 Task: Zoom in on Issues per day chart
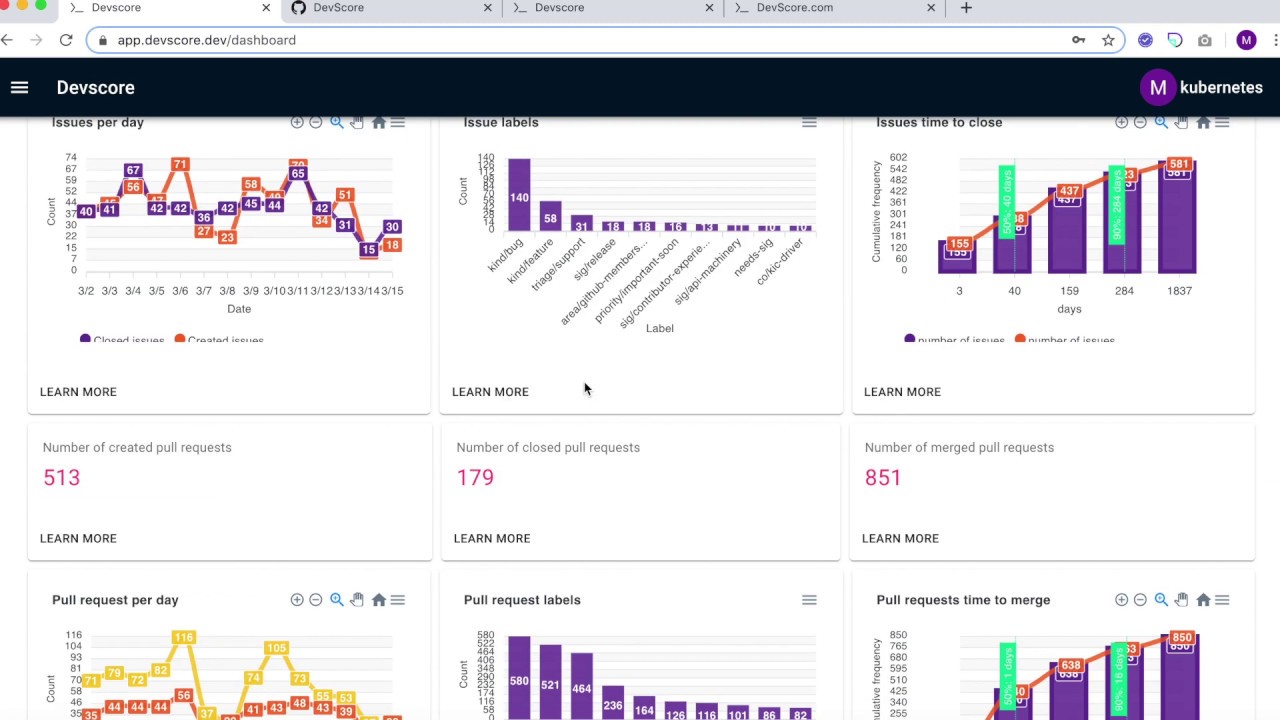297,122
